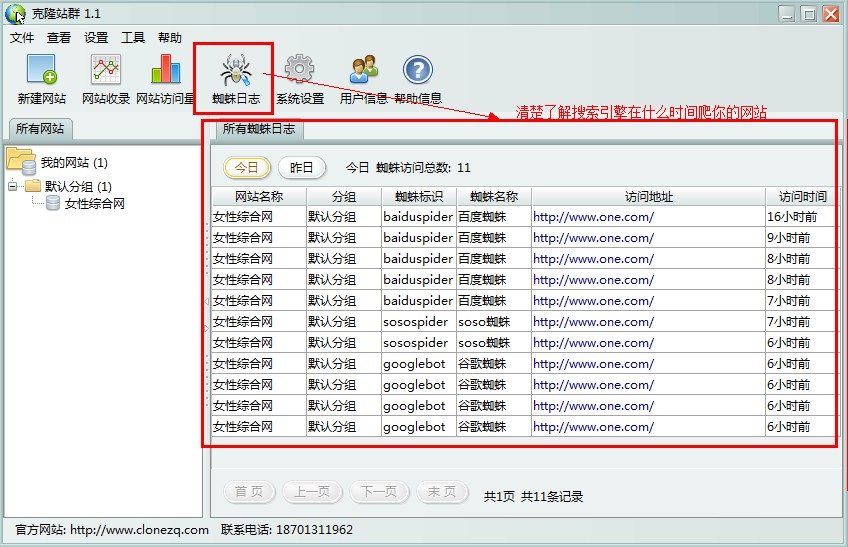The image size is (848, 547).
Task: Switch to the 所有蜘蛛日志 tab
Action: coord(259,129)
